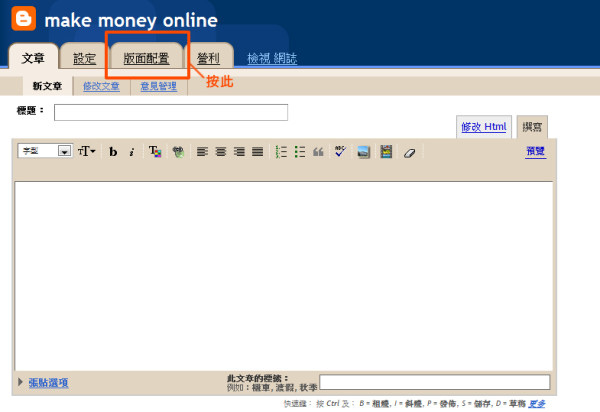The width and height of the screenshot is (600, 412).
Task: Click the 預覽 preview link
Action: click(535, 151)
